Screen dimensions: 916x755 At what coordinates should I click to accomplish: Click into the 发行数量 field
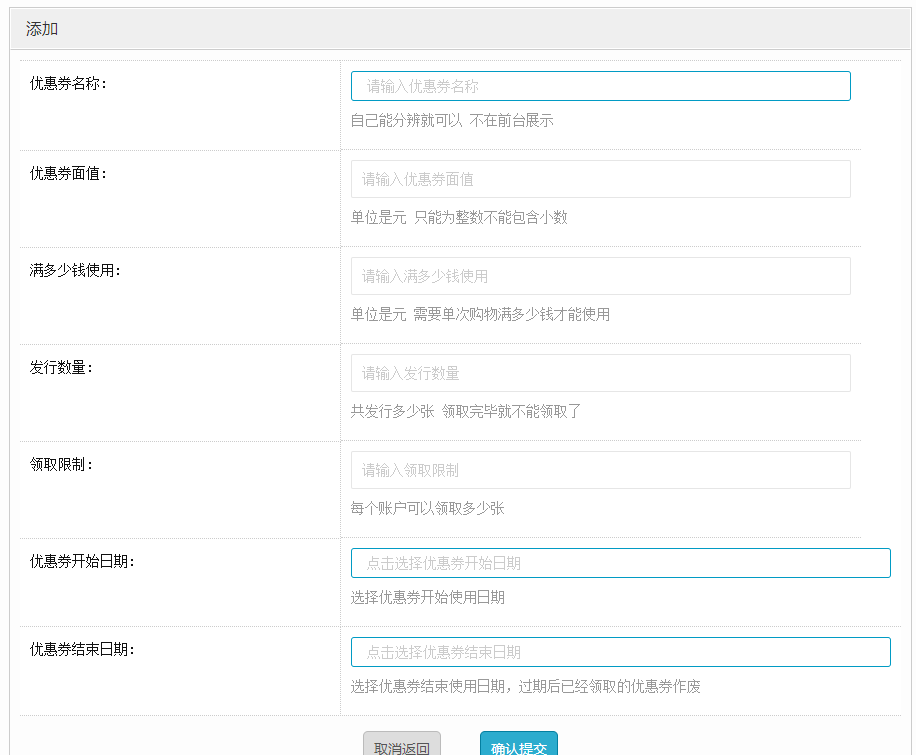(600, 373)
